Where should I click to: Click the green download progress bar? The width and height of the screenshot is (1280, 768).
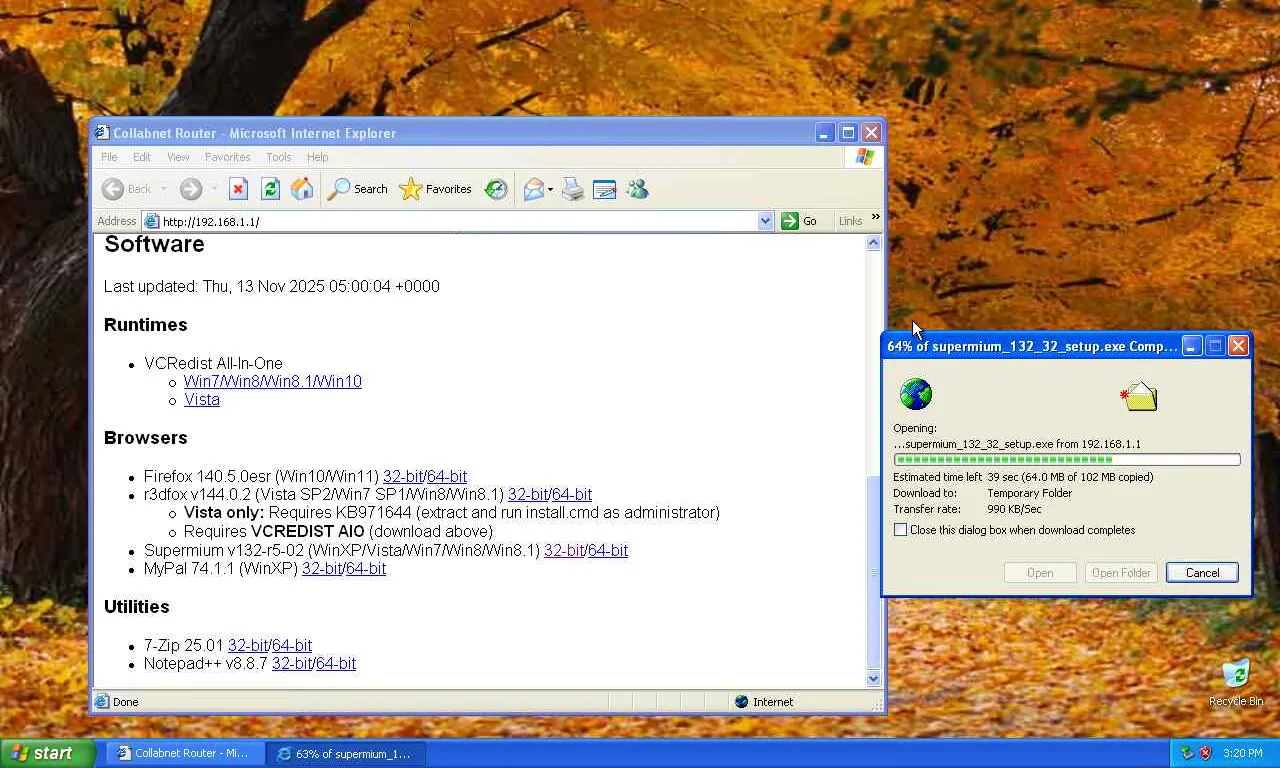tap(1067, 460)
